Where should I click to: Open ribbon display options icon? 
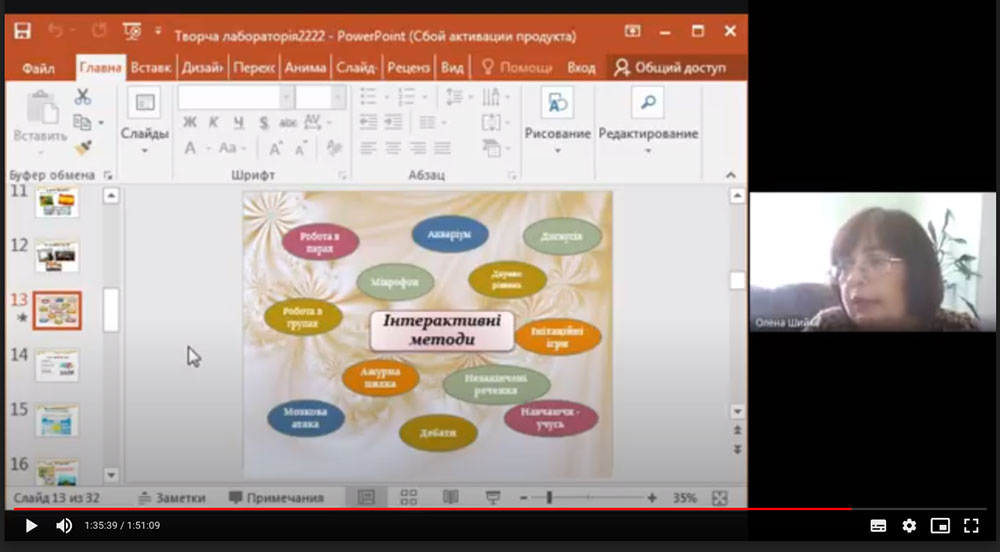(632, 31)
